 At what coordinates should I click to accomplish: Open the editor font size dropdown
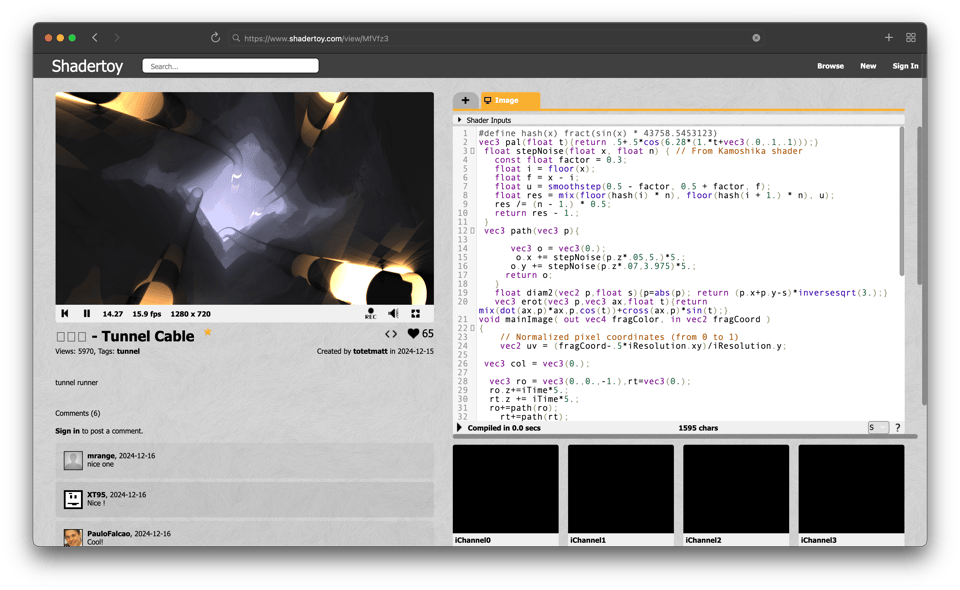(x=877, y=428)
